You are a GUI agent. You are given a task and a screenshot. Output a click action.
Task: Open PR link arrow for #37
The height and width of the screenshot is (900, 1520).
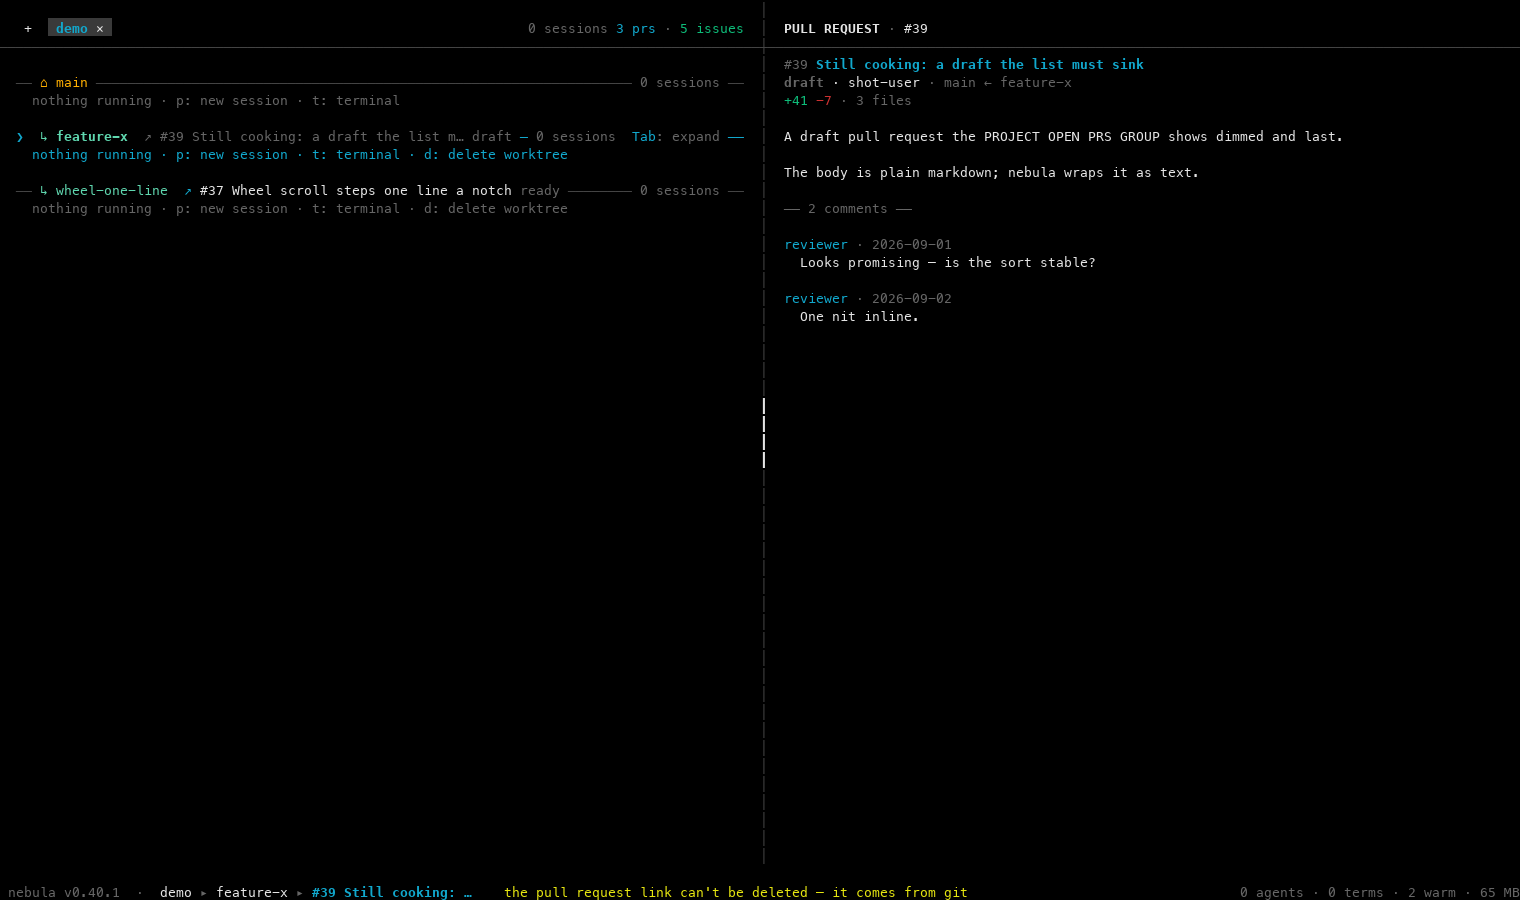pos(188,191)
